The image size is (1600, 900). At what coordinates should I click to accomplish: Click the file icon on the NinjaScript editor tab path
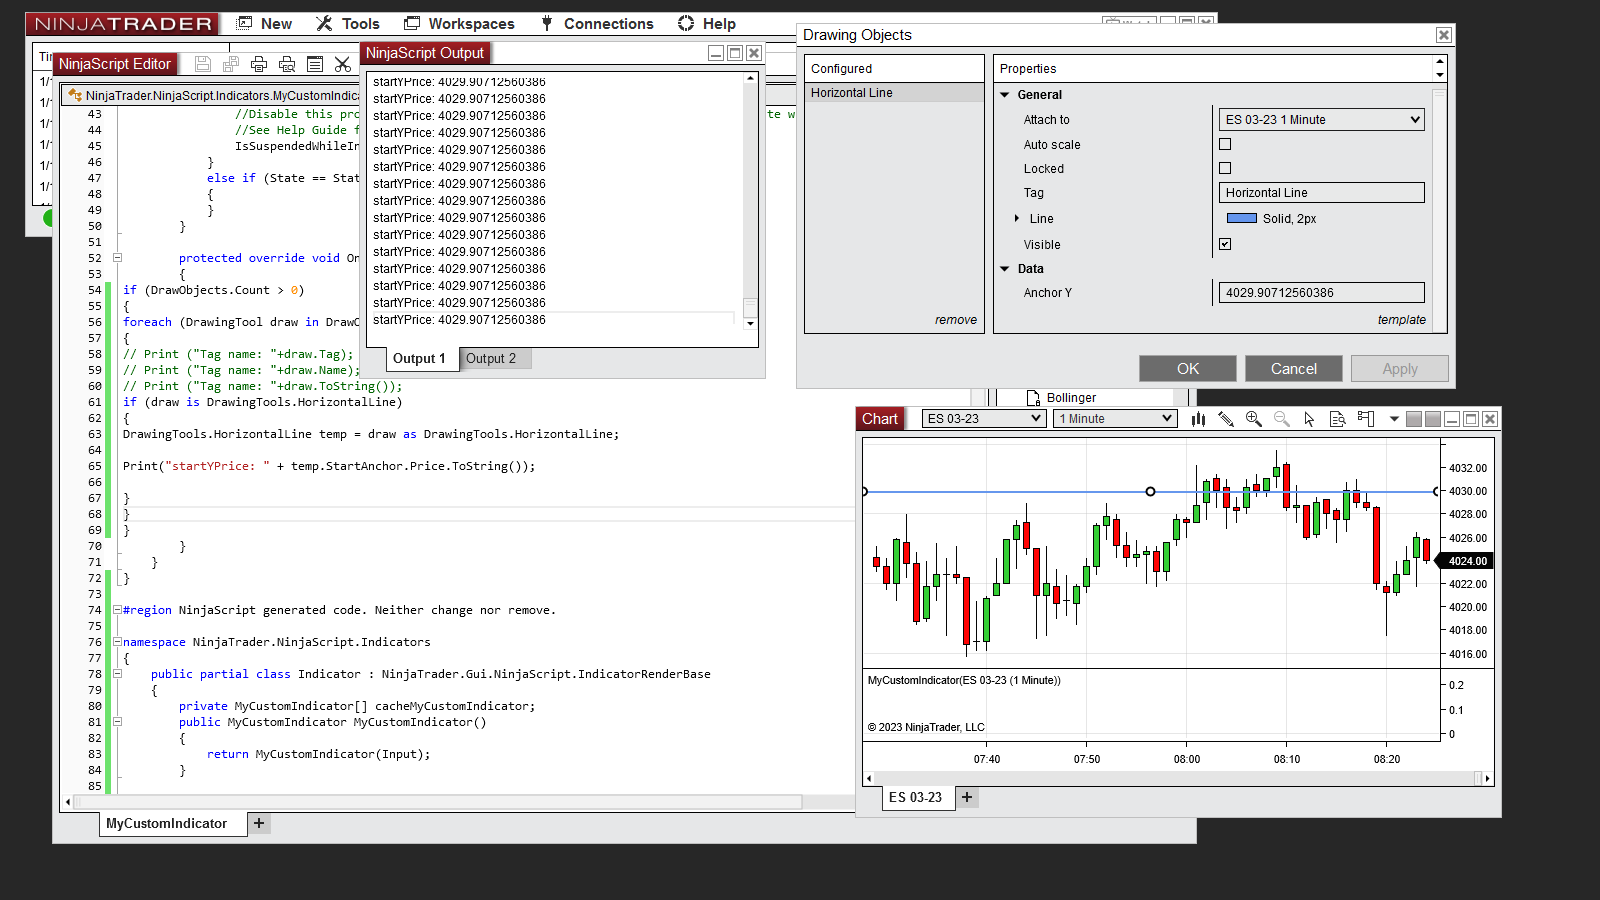[75, 95]
